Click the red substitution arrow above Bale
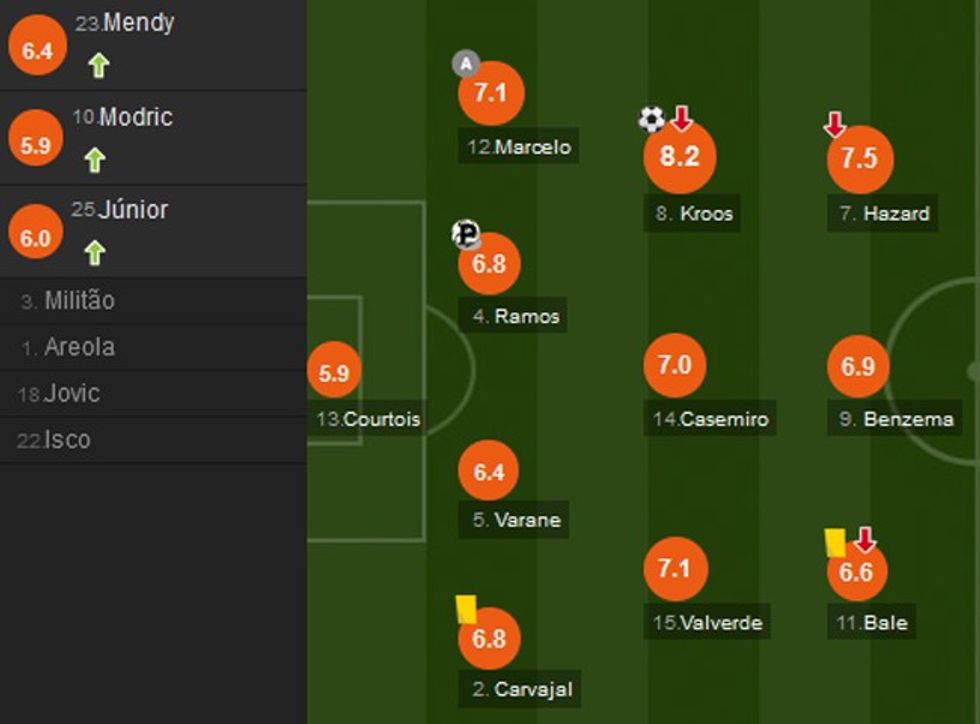Screen dimensions: 980x724 click(865, 540)
